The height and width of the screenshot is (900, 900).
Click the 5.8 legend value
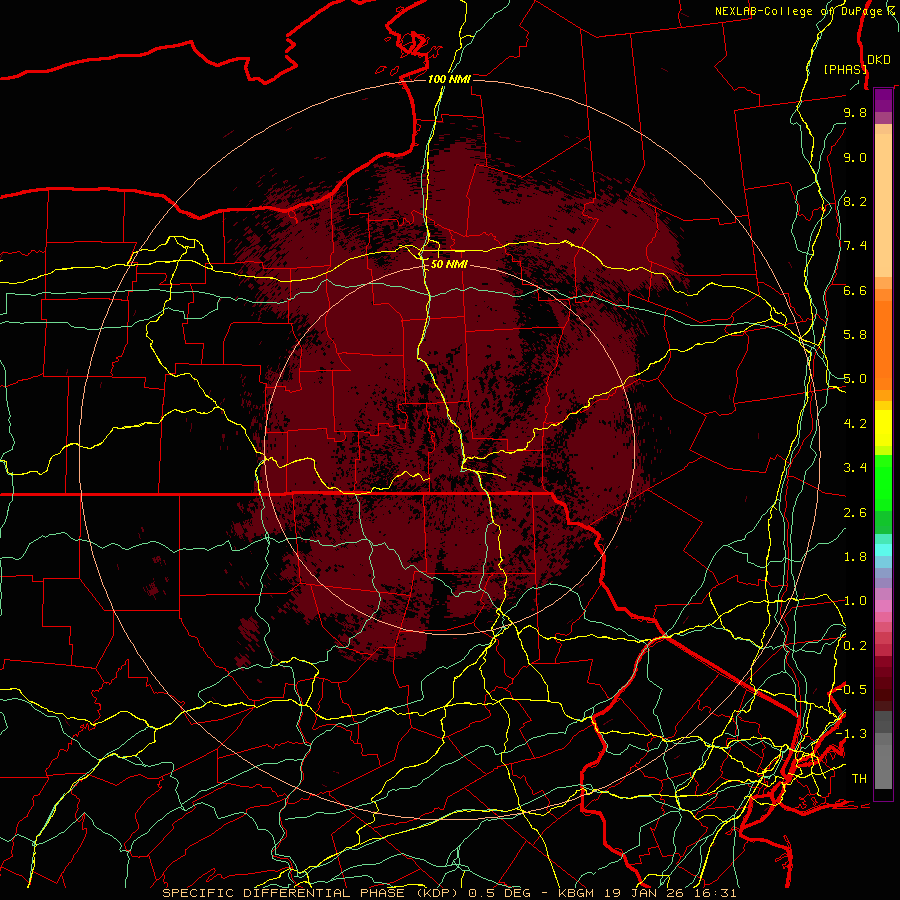[x=855, y=335]
